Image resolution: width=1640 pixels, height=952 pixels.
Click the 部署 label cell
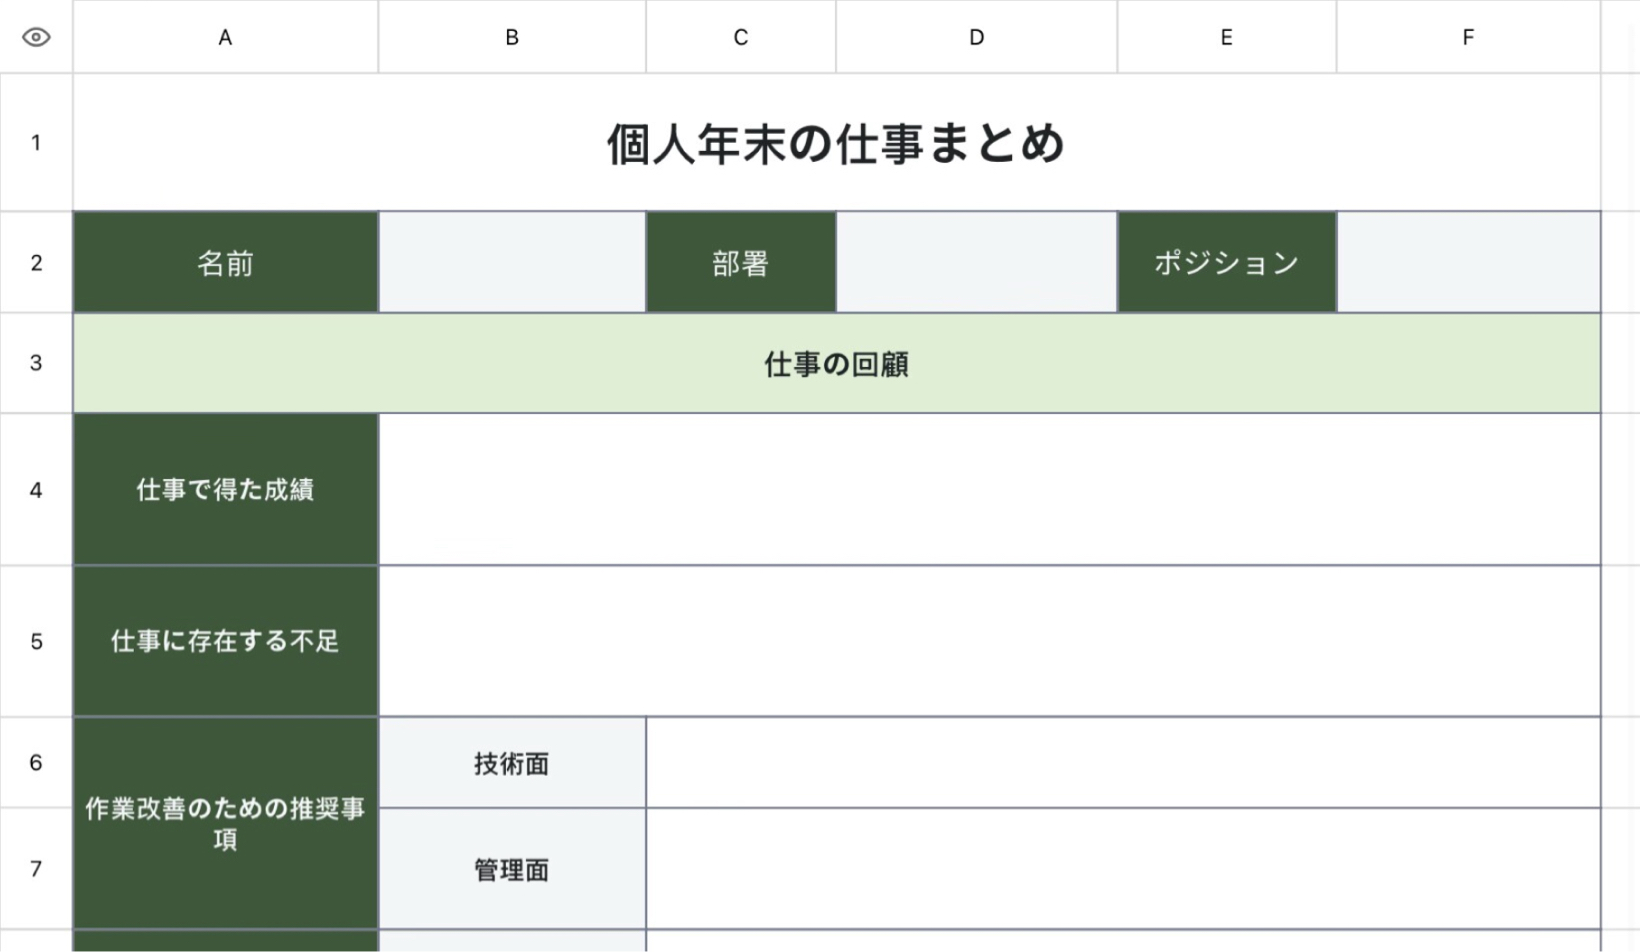741,262
